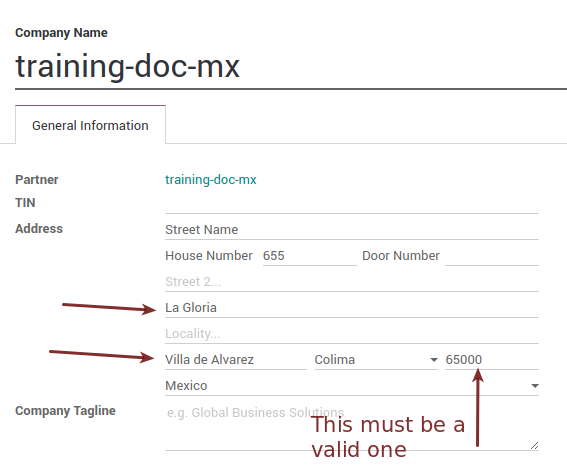Click the Door Number input field
Image resolution: width=567 pixels, height=471 pixels.
click(x=492, y=256)
